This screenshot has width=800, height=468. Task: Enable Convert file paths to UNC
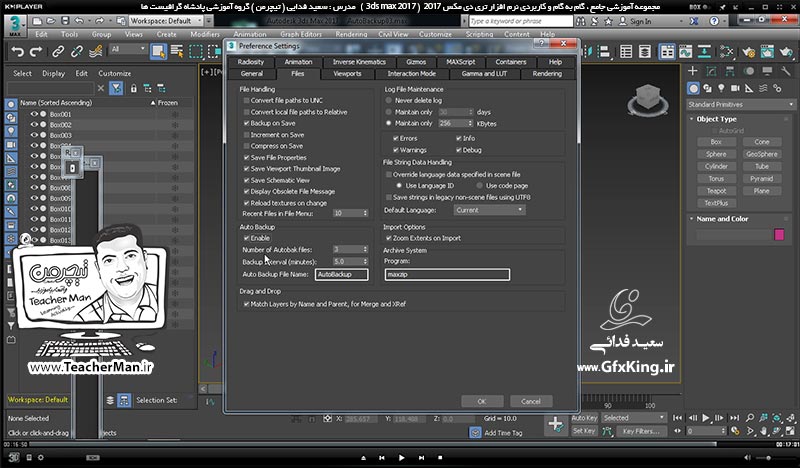pyautogui.click(x=246, y=101)
